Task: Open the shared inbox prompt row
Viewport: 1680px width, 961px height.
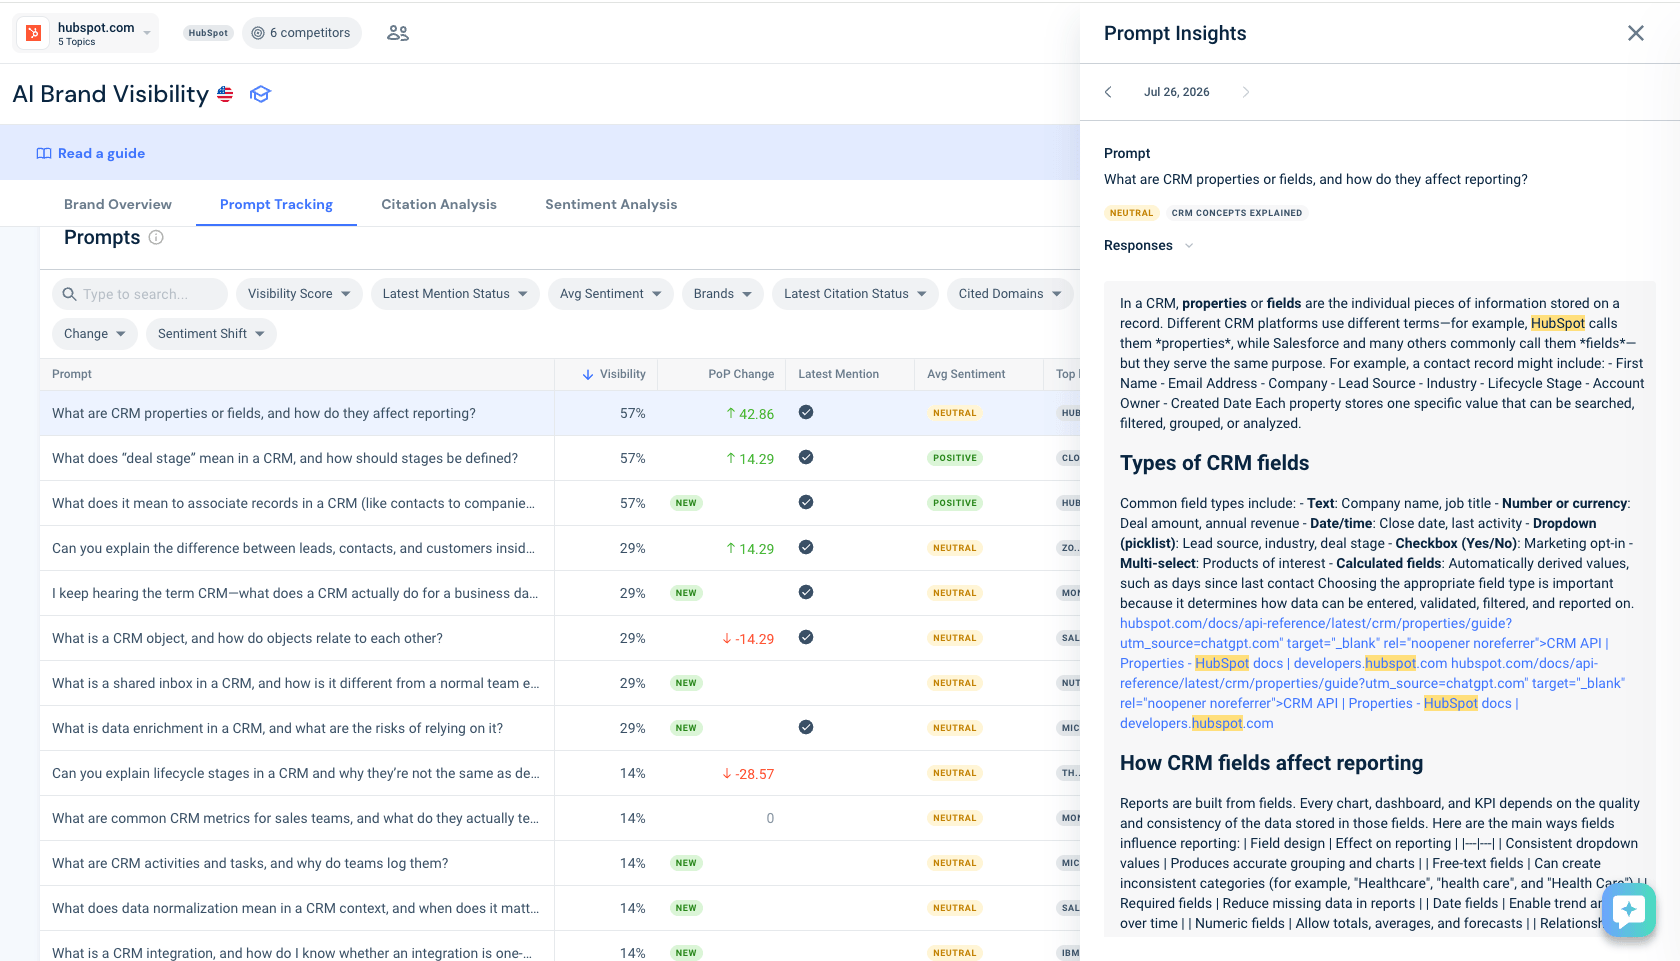Action: pyautogui.click(x=560, y=683)
